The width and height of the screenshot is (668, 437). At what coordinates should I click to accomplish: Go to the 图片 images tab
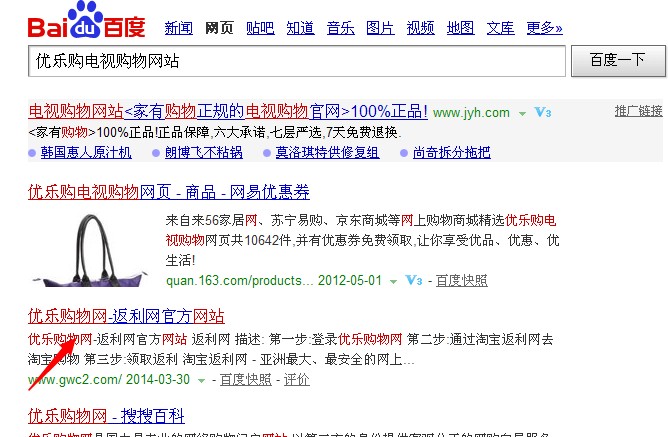(x=380, y=28)
